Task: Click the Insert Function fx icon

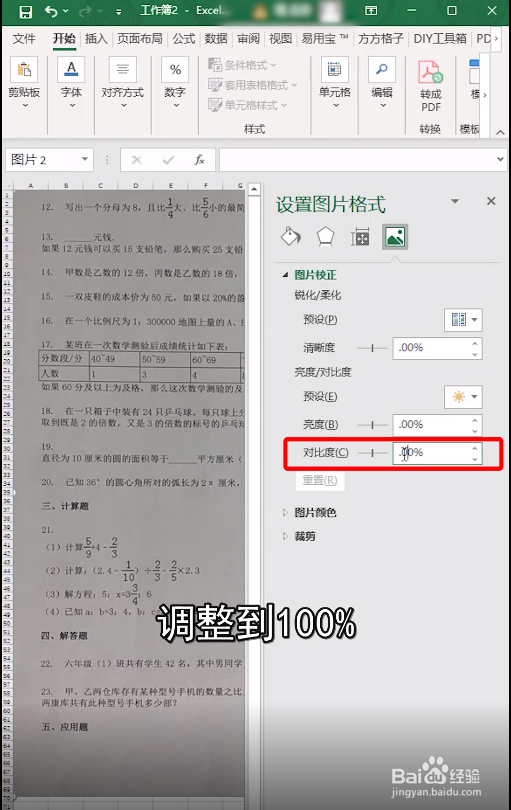Action: [199, 160]
